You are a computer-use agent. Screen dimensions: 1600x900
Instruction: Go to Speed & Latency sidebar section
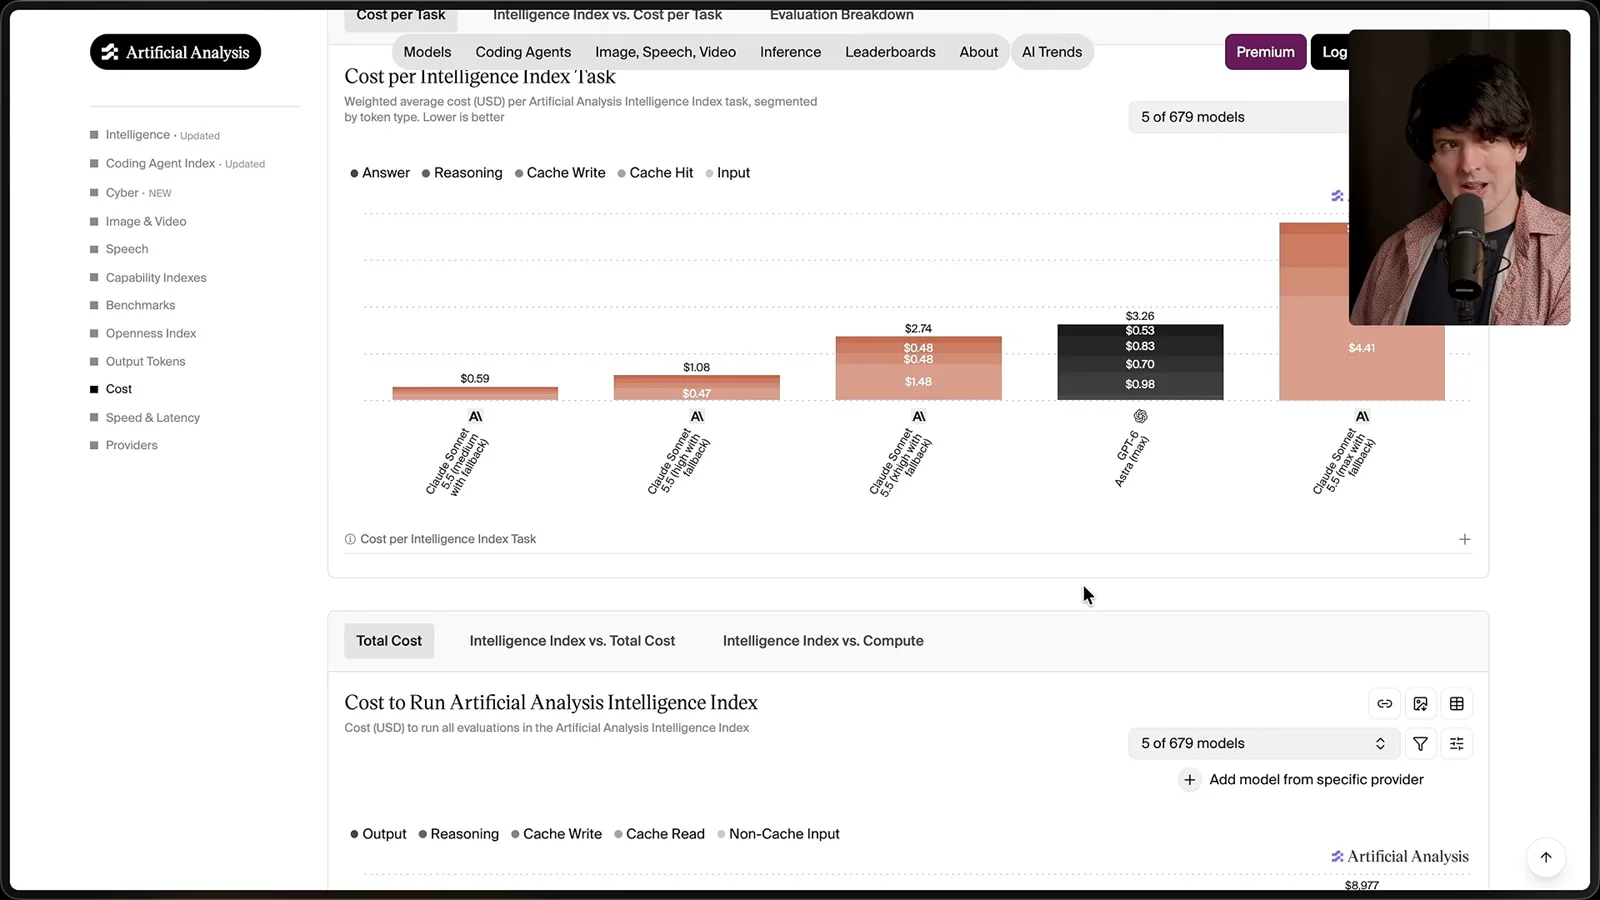pyautogui.click(x=152, y=418)
